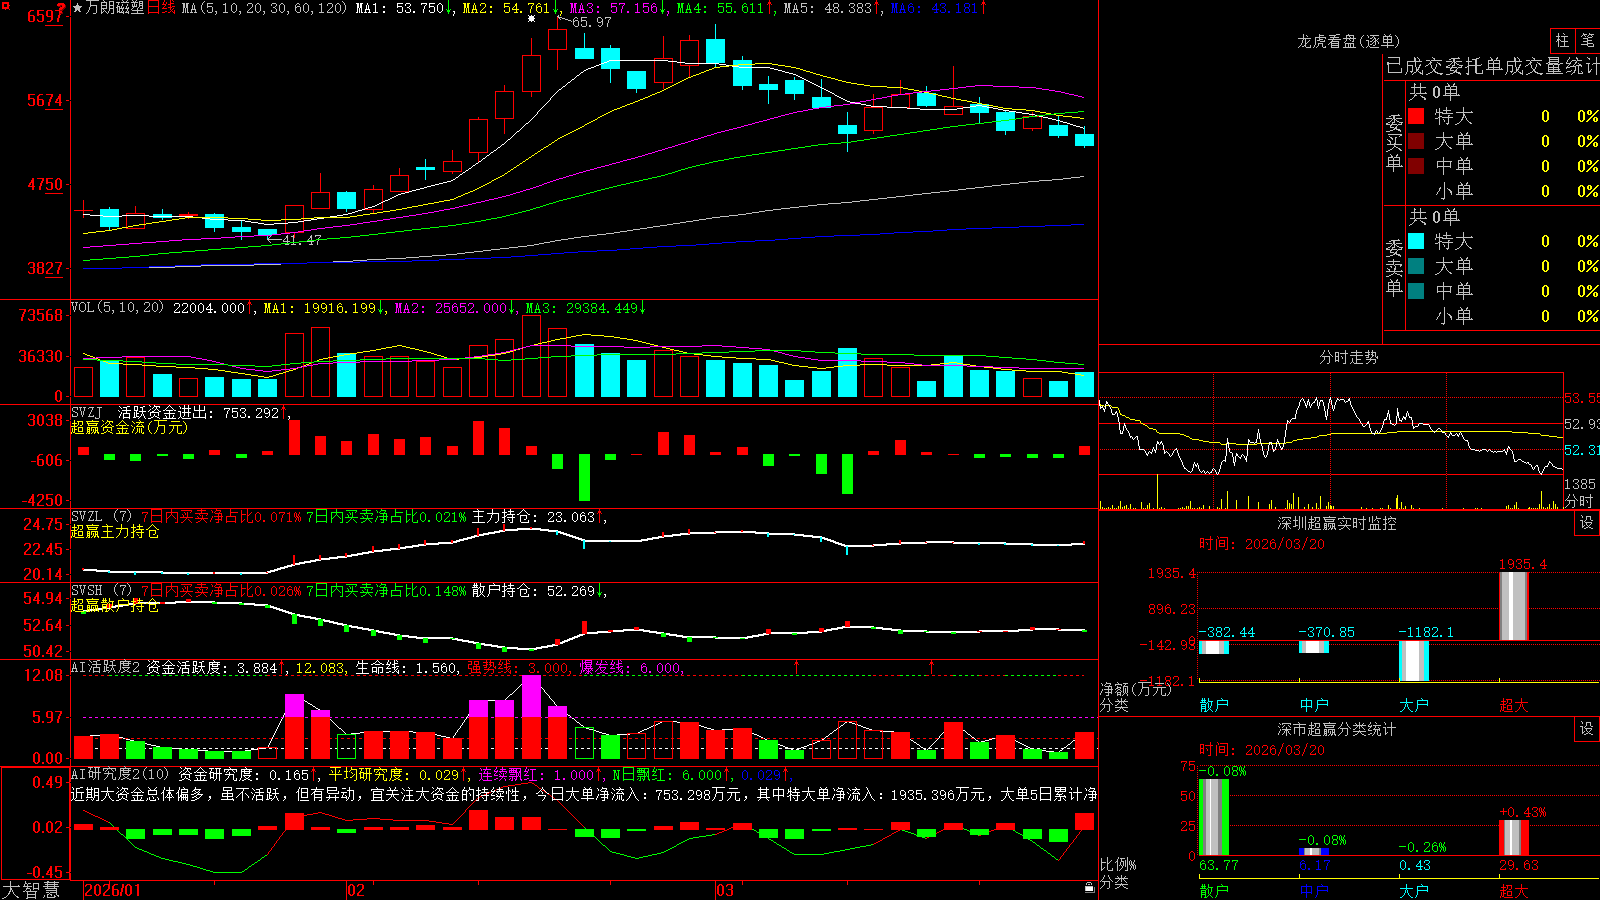
Task: Click the star icon before 万朗磁塑
Action: pyautogui.click(x=78, y=8)
